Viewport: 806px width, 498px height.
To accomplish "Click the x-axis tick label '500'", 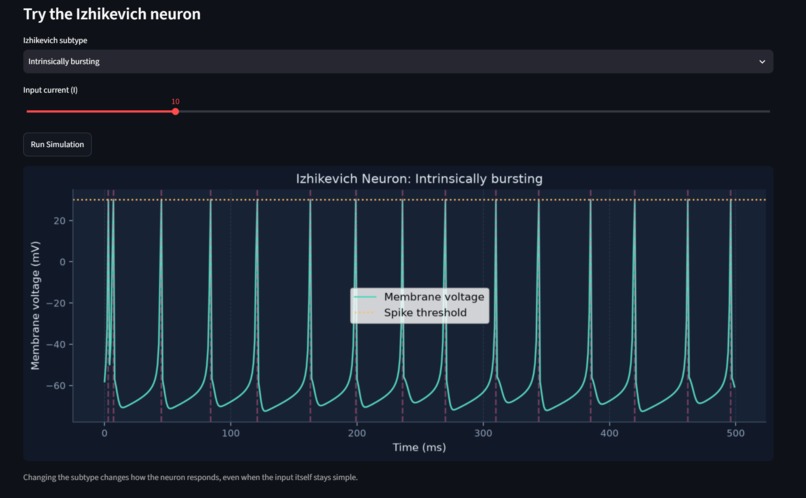I will 736,433.
